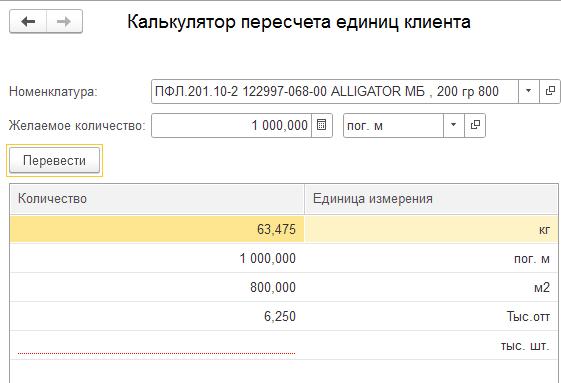Select the тыс. шт. unit cell
561x383 pixels.
coord(431,345)
